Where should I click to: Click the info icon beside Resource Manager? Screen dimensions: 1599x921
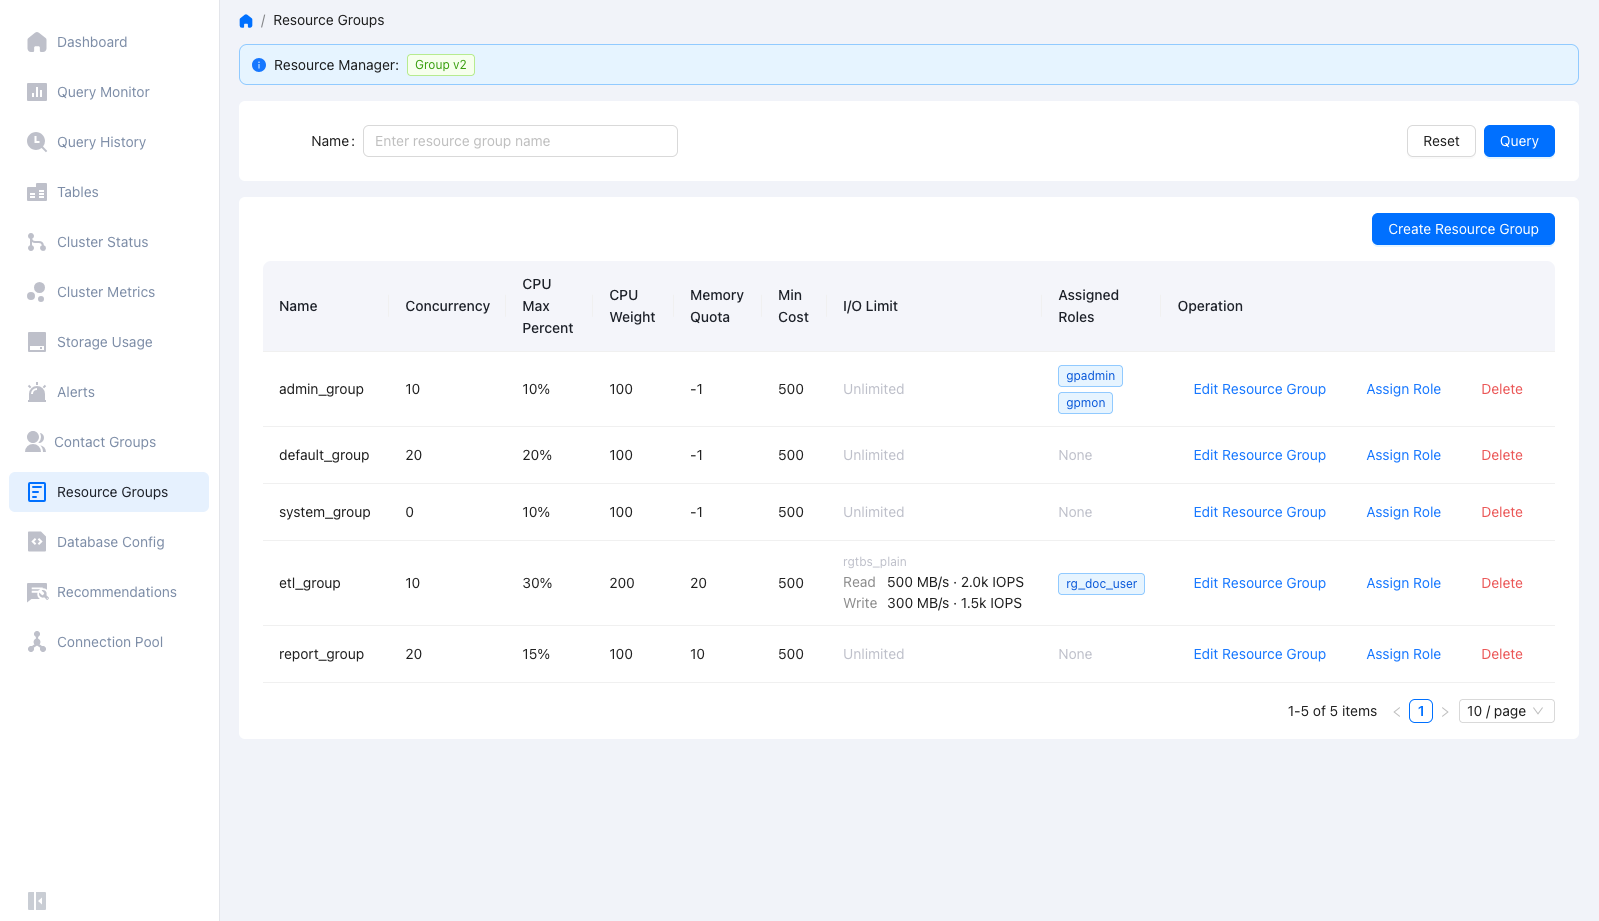tap(259, 65)
